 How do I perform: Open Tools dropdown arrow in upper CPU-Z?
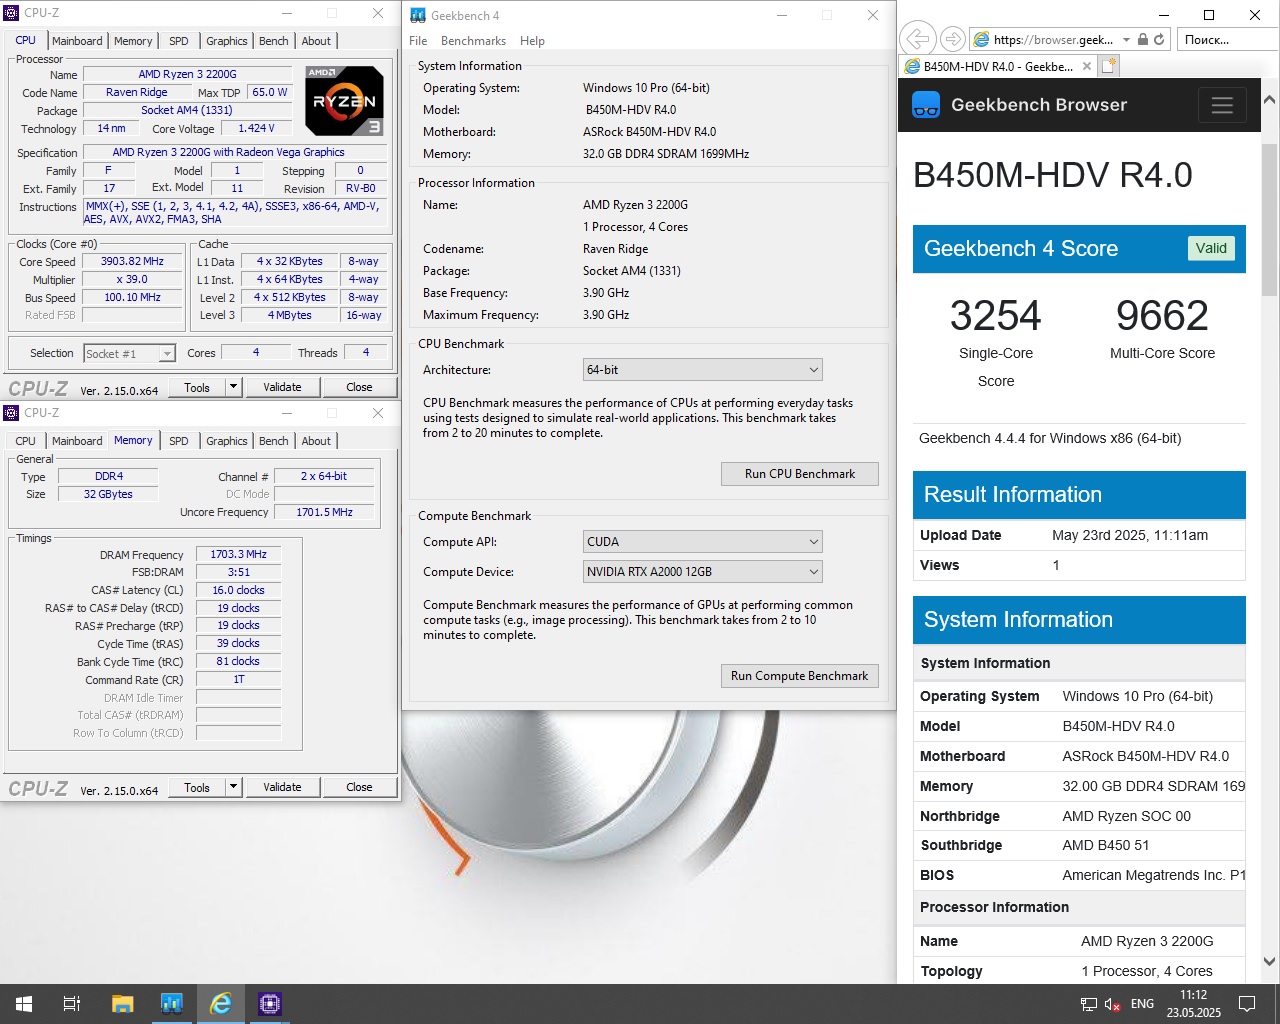pos(233,387)
